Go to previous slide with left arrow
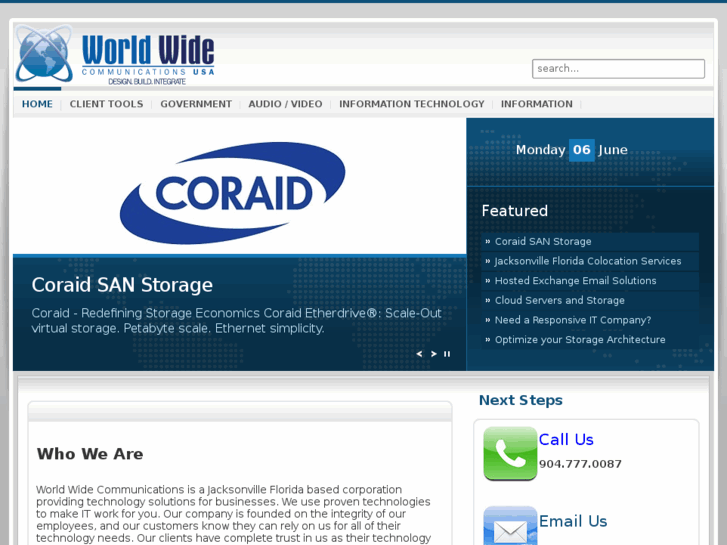Viewport: 727px width, 545px height. 419,354
